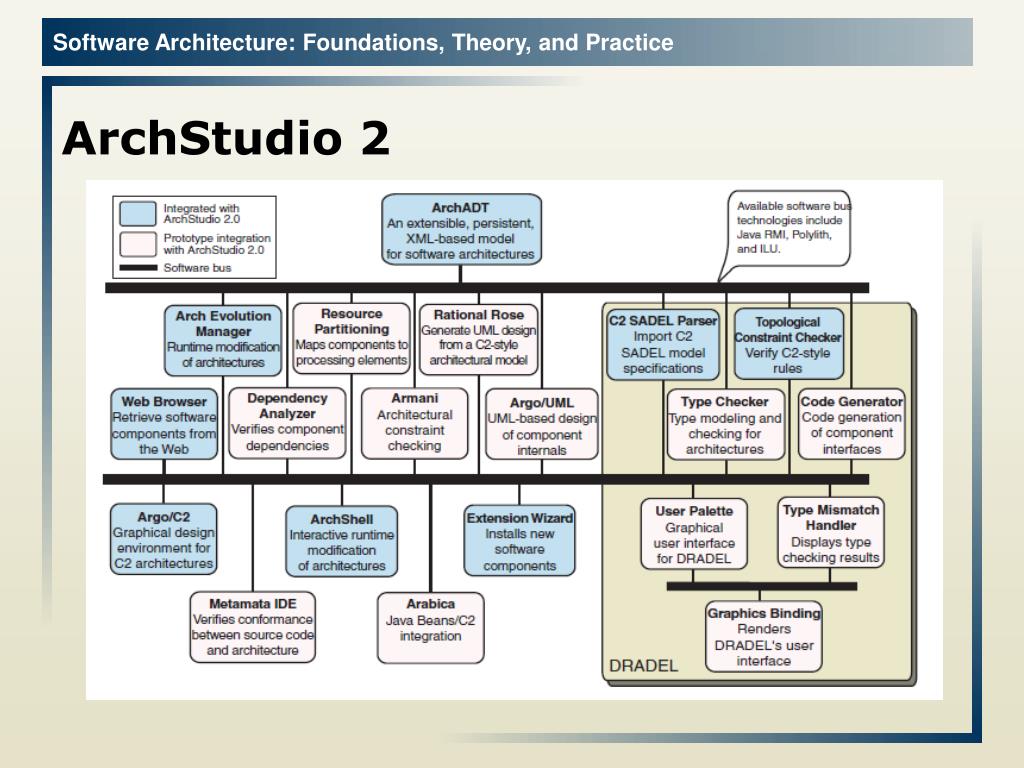This screenshot has width=1024, height=768.
Task: Select the Armani constraint checking box
Action: tap(415, 423)
